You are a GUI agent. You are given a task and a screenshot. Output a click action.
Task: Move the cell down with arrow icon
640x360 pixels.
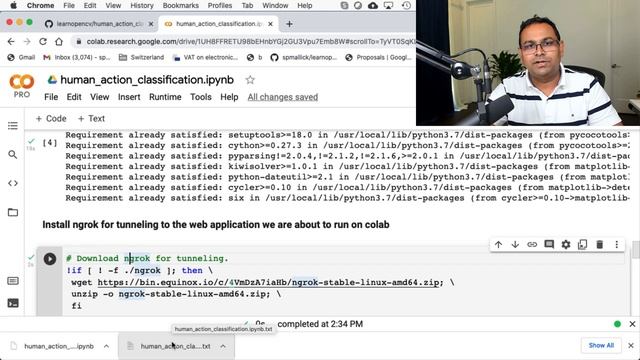[x=515, y=244]
